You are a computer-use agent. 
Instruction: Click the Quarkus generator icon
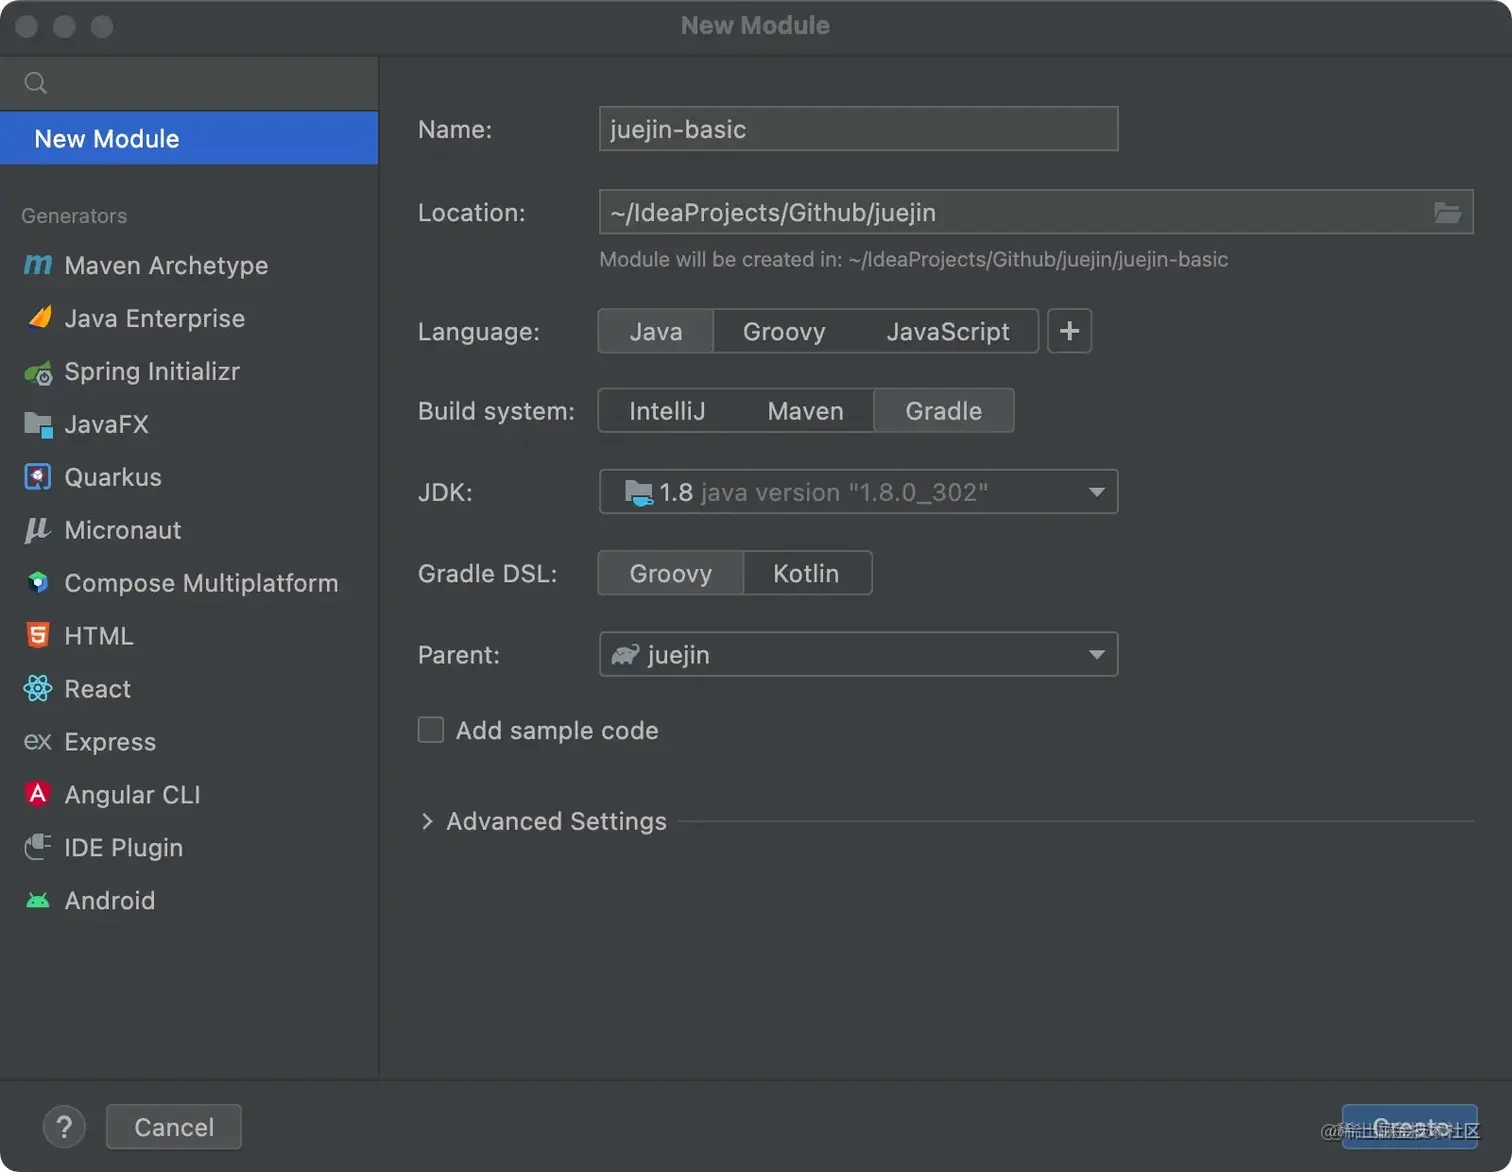coord(37,477)
